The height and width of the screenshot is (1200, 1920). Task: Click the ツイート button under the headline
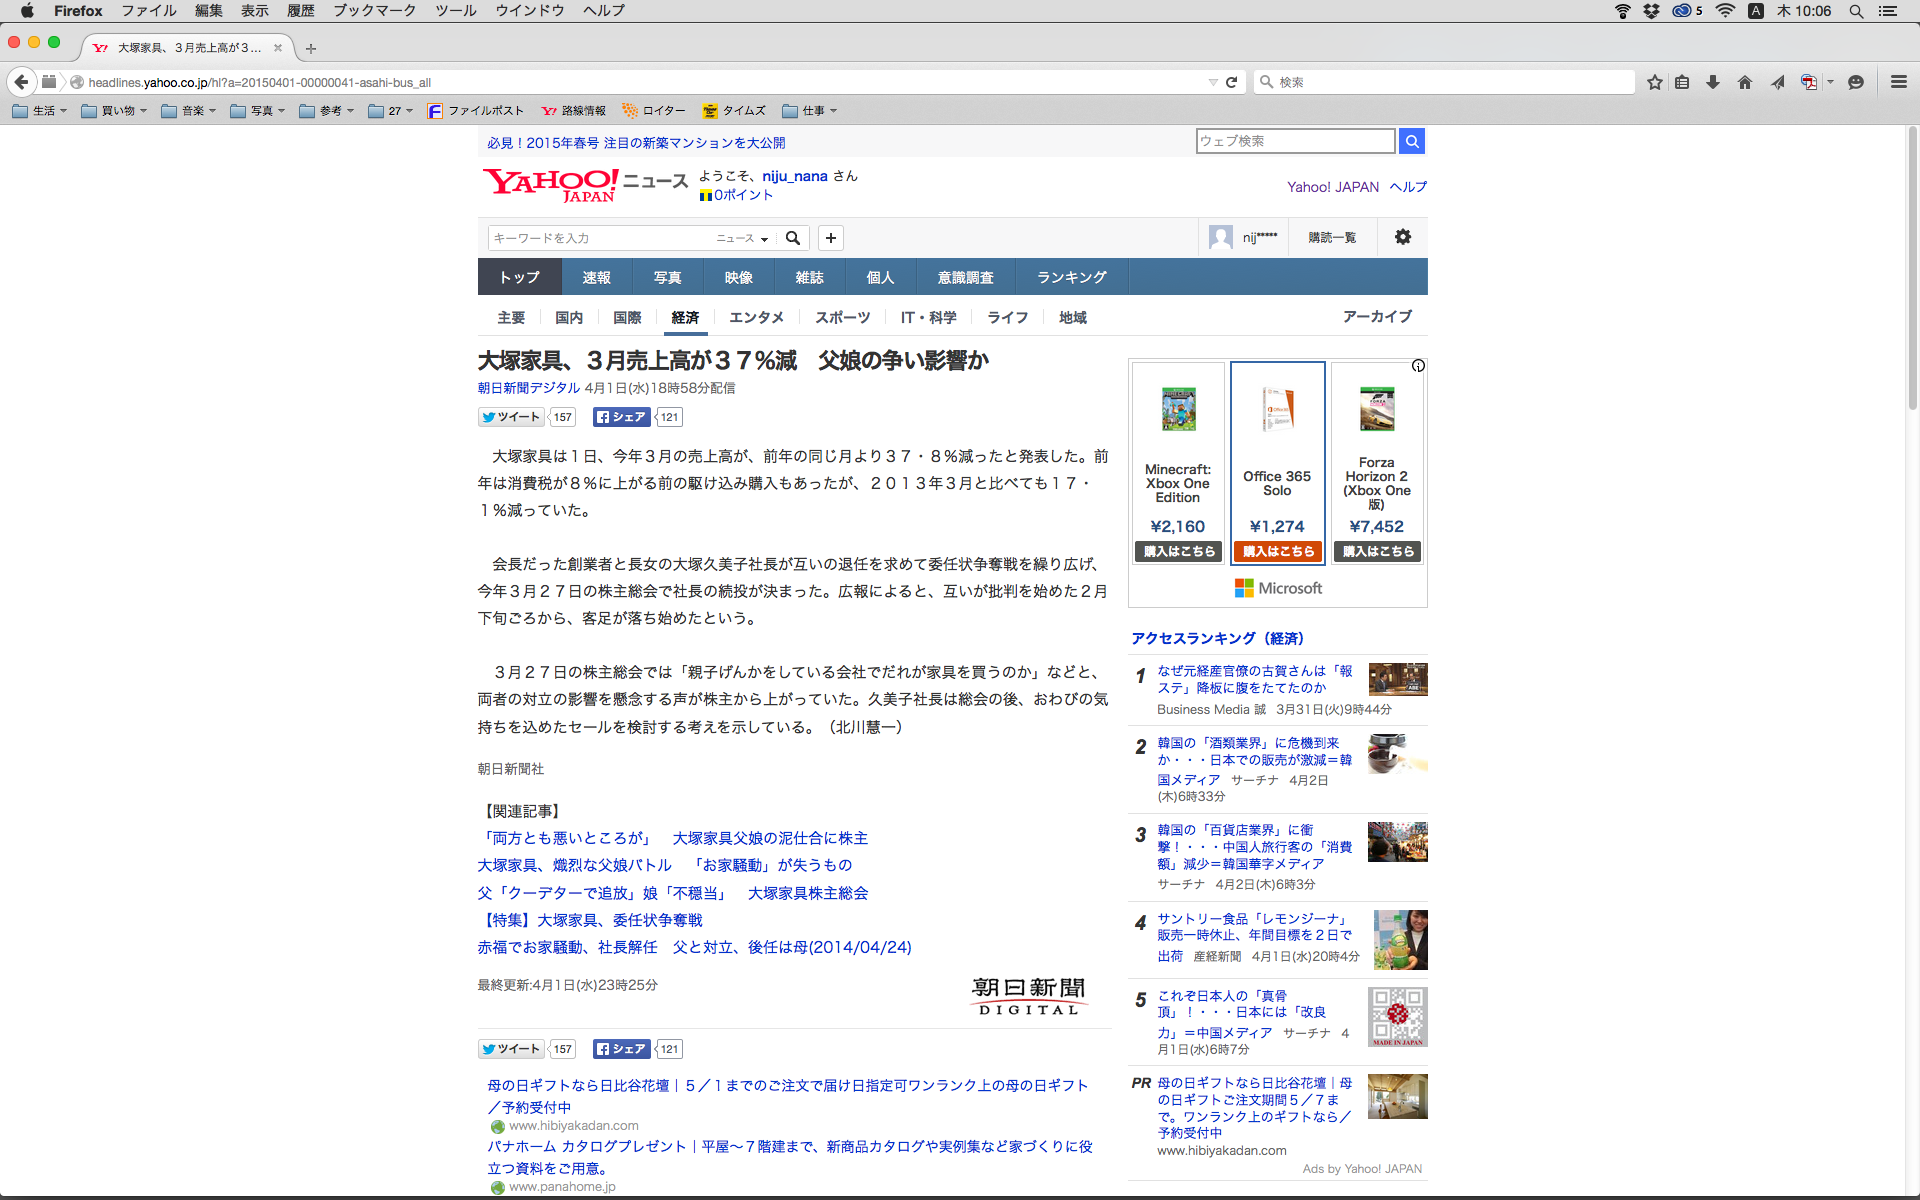(x=511, y=417)
